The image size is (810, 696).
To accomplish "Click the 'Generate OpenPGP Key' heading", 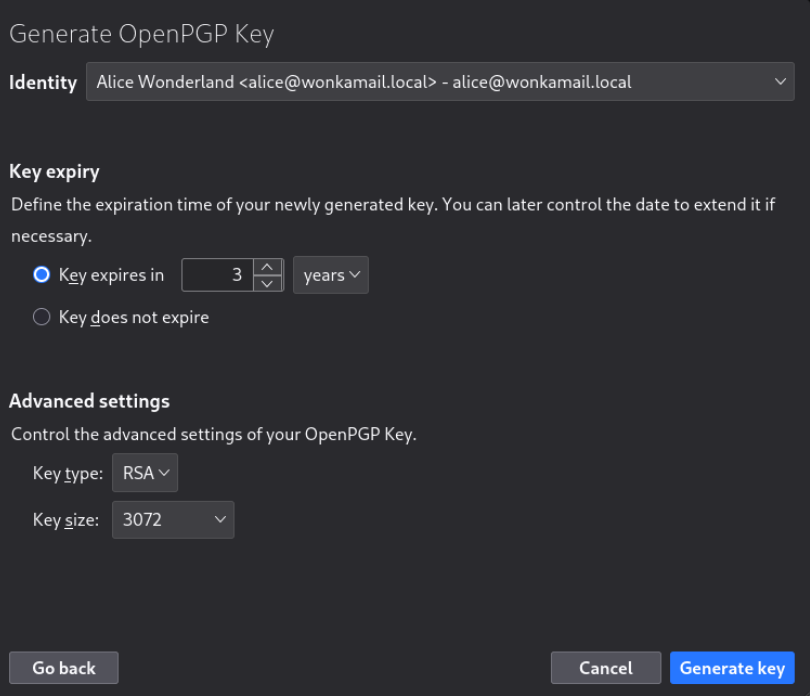I will click(142, 35).
